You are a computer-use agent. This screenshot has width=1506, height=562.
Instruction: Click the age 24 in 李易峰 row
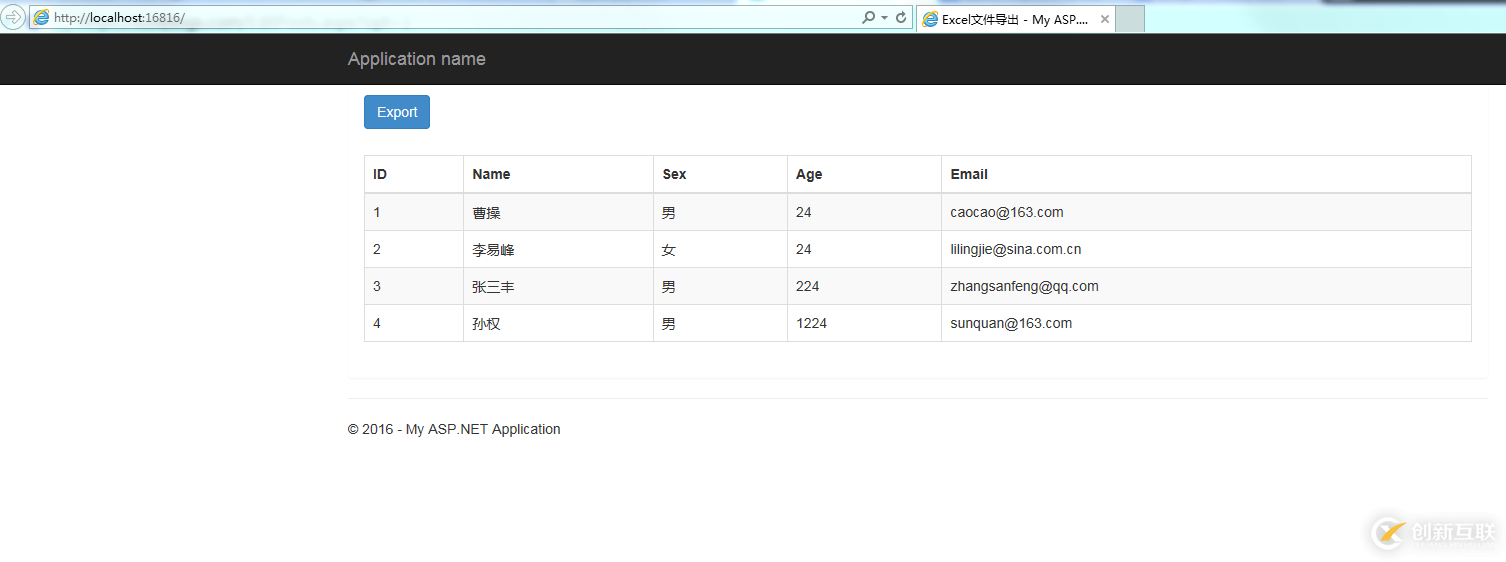pyautogui.click(x=804, y=249)
